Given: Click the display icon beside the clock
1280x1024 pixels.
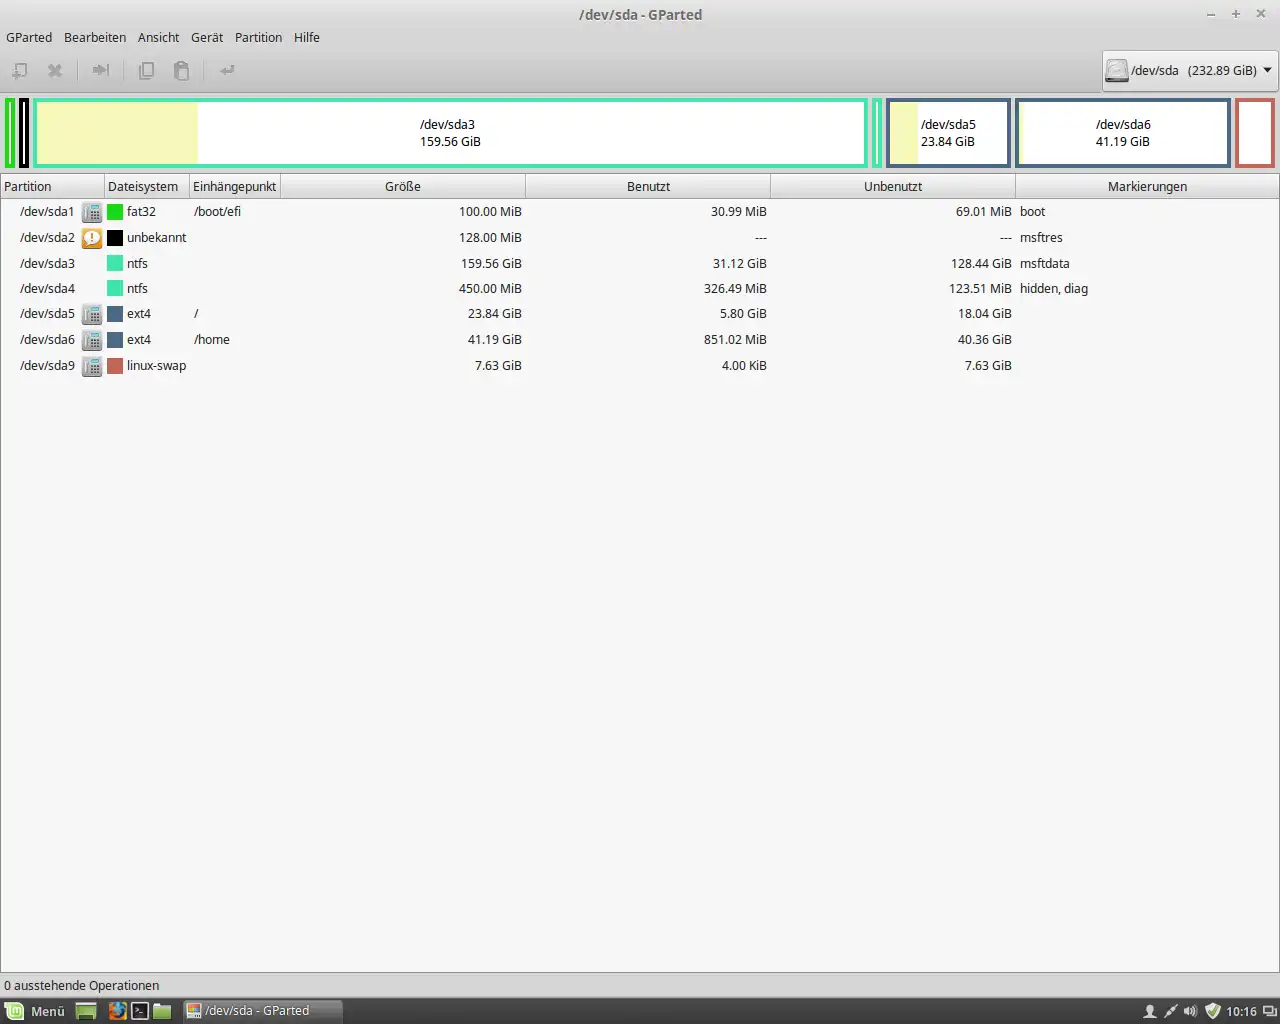Looking at the screenshot, I should 1269,1011.
